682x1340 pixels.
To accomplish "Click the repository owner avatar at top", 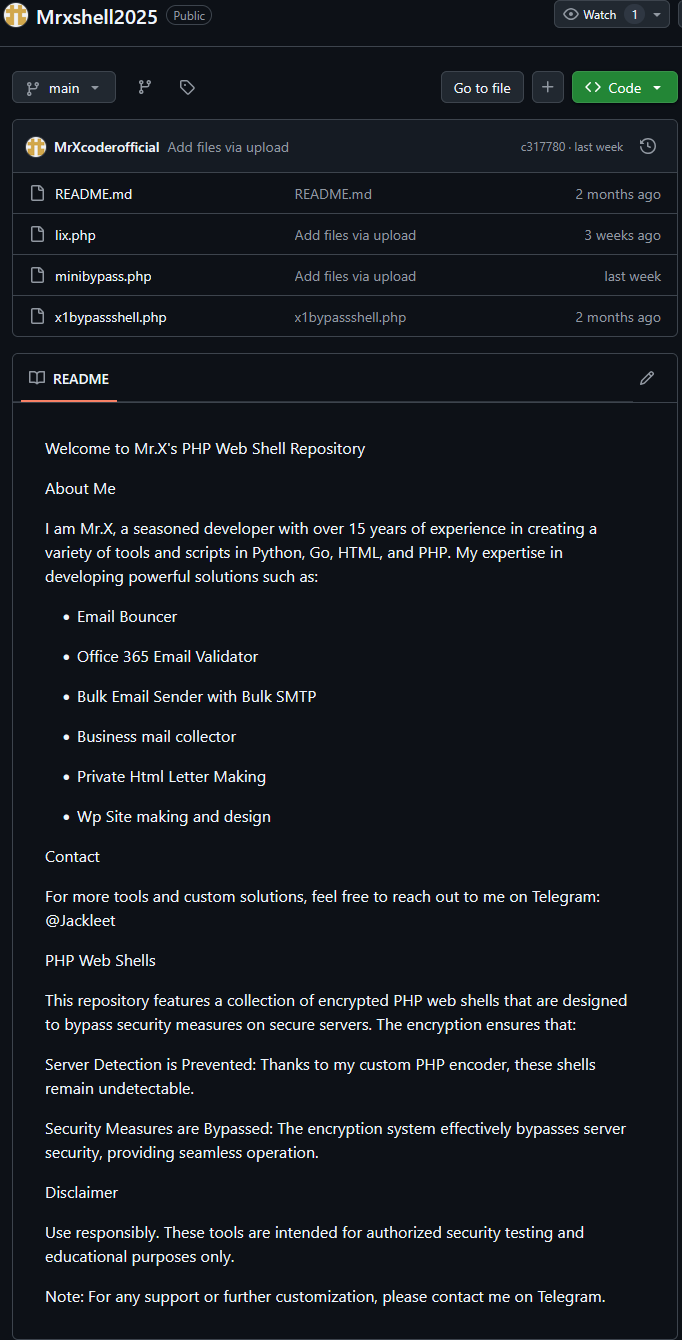I will click(16, 16).
